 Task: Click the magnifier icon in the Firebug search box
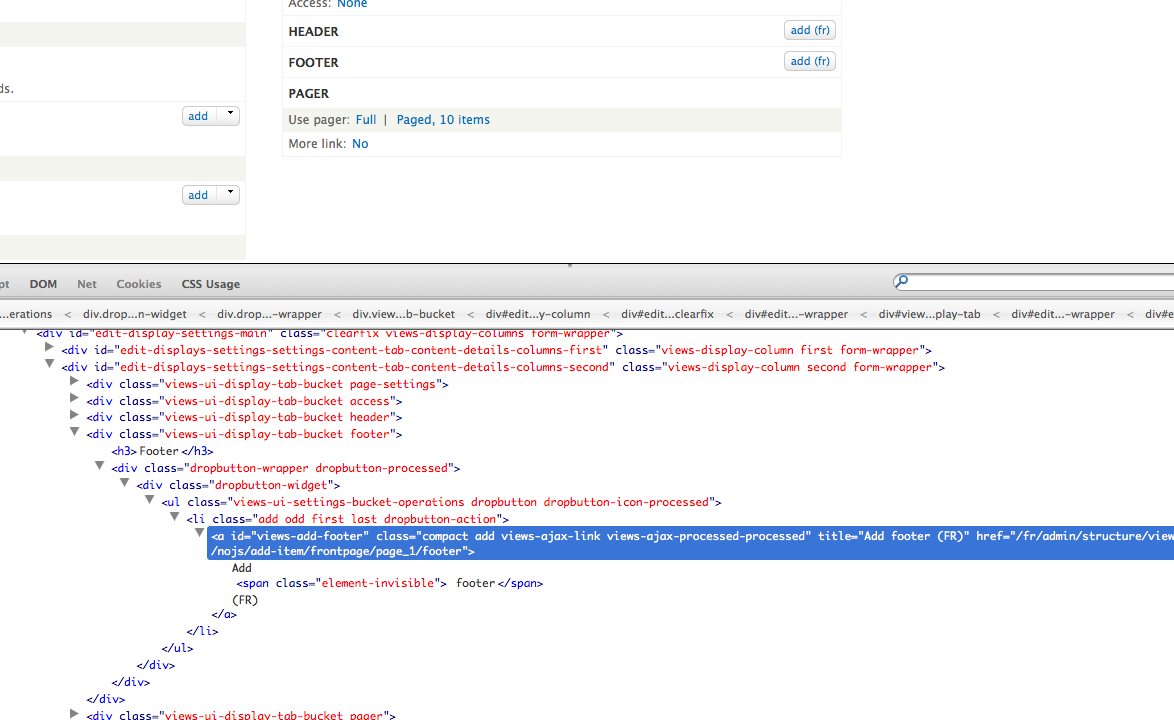pos(901,281)
